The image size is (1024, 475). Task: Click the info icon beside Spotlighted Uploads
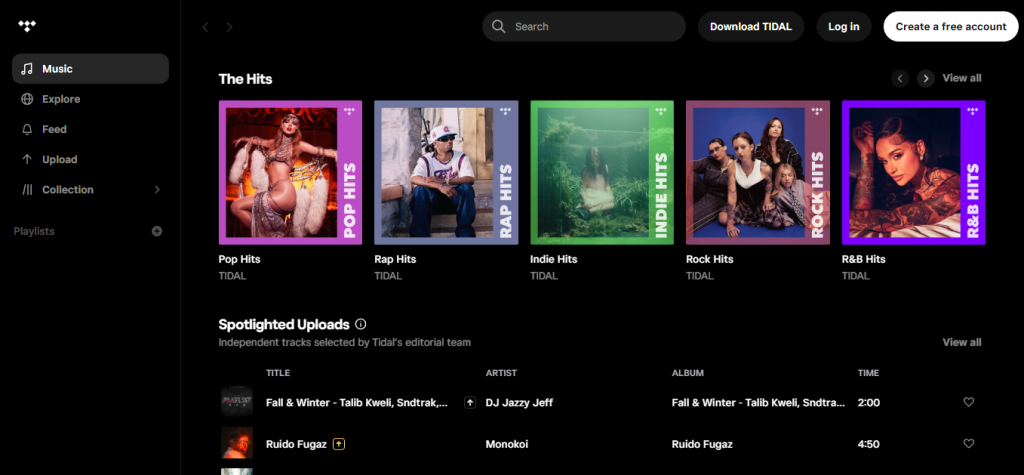361,324
